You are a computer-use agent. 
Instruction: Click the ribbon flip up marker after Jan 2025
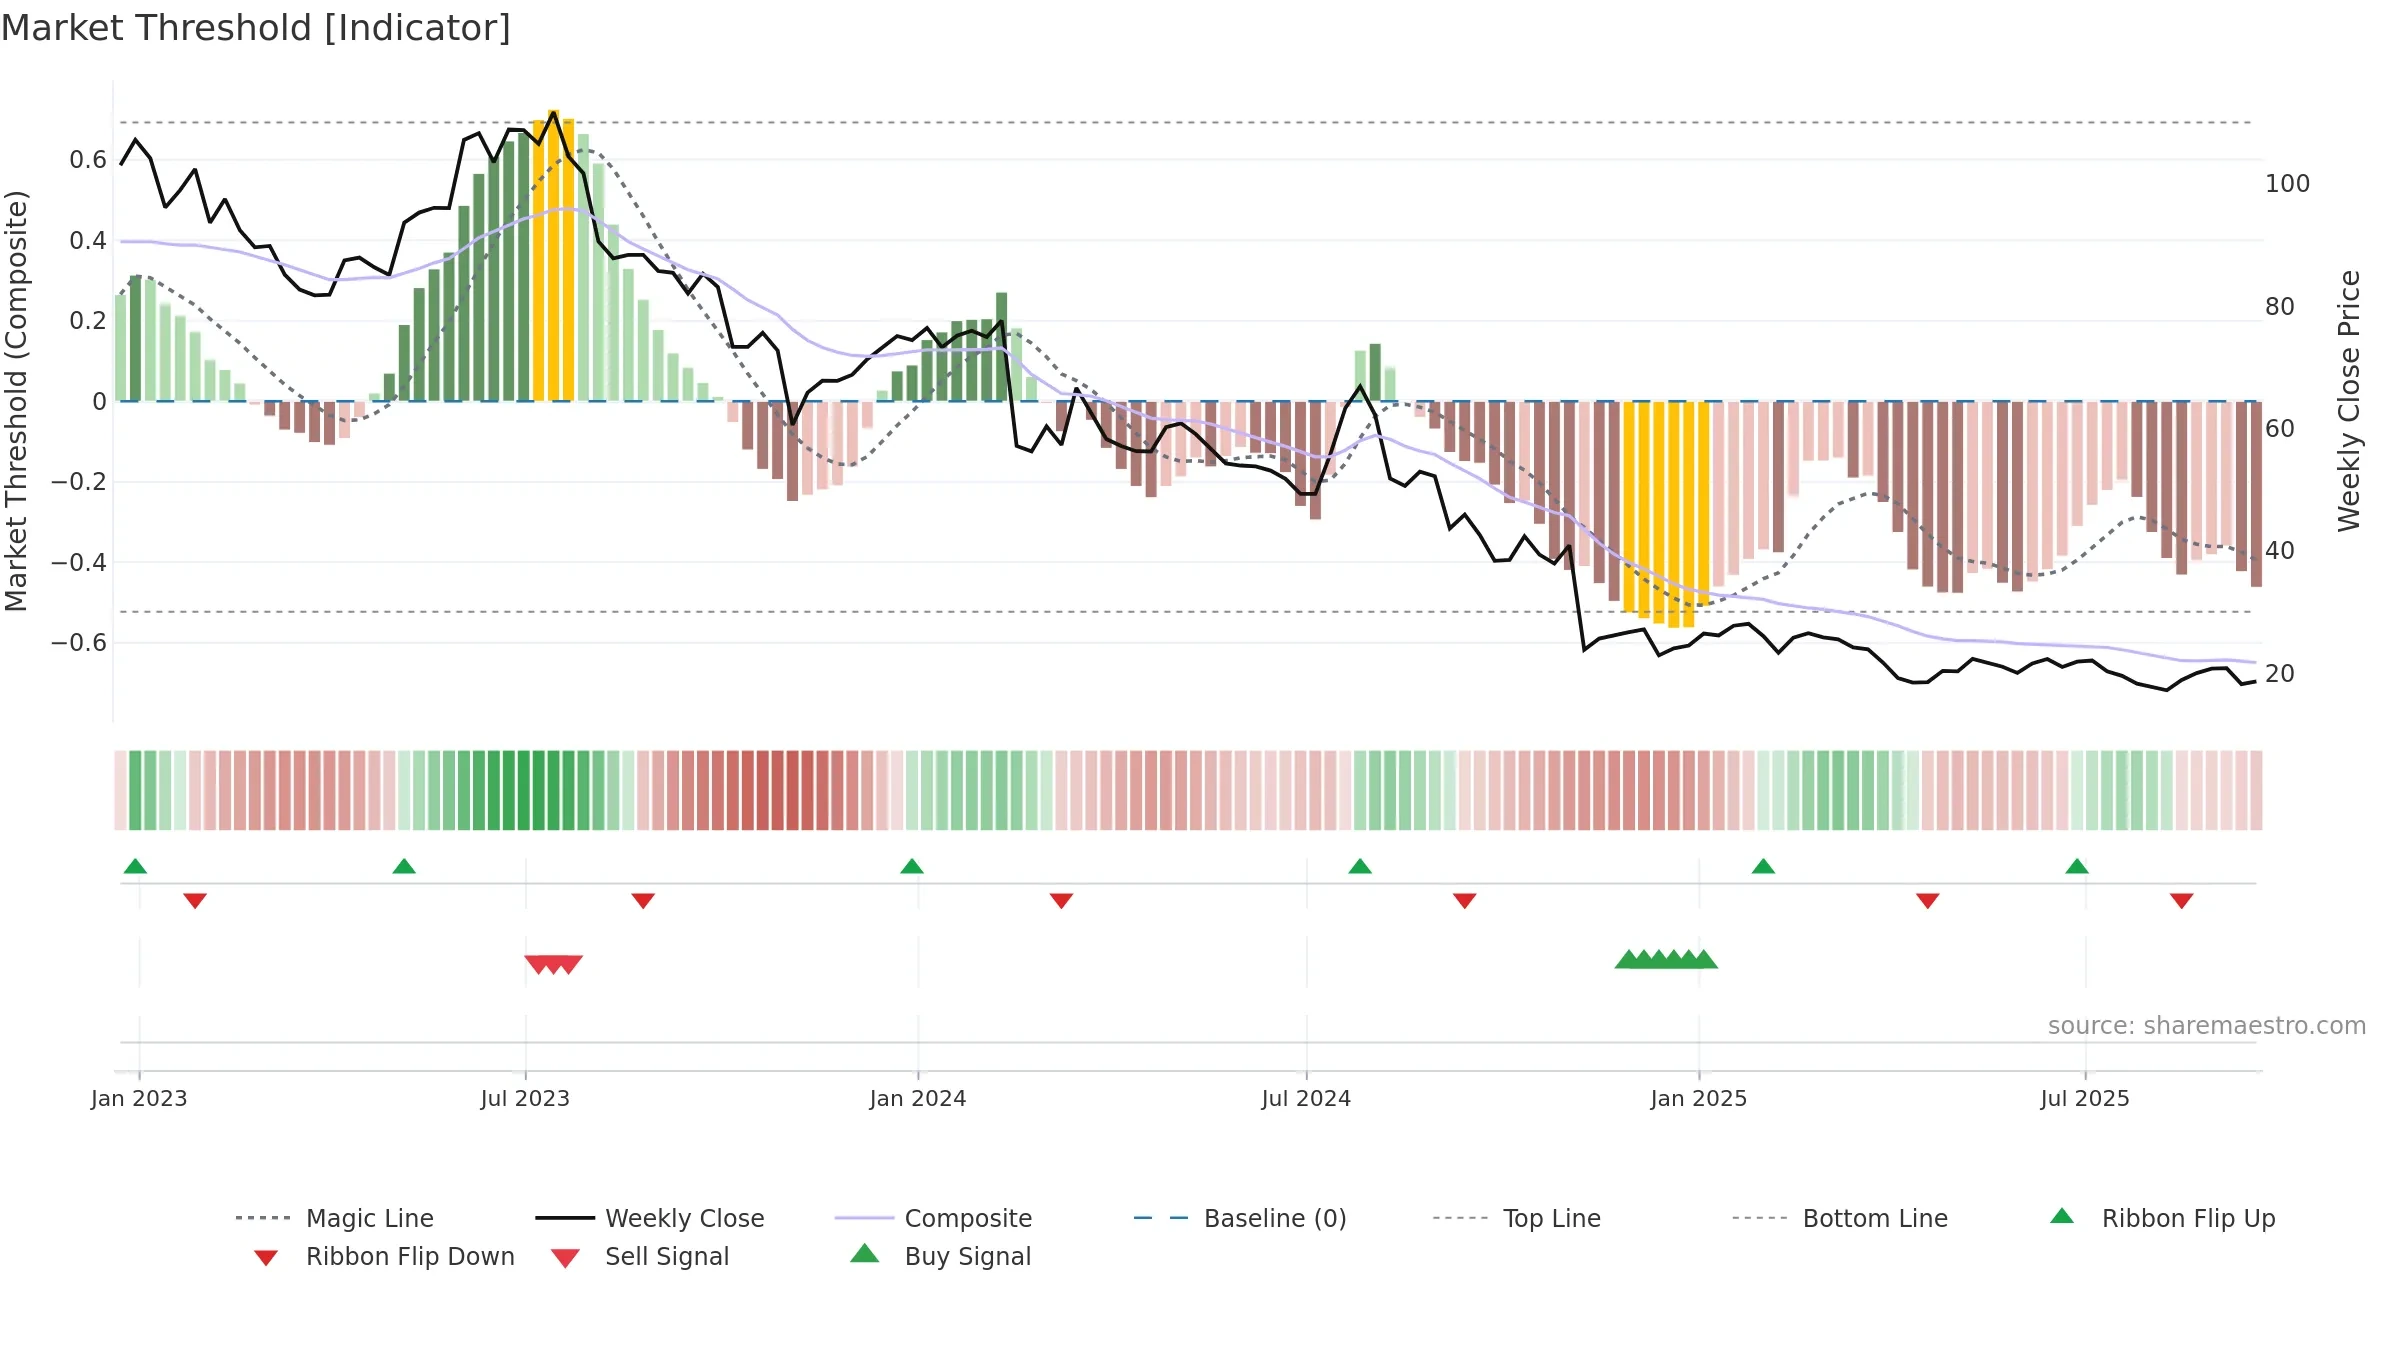coord(1763,866)
